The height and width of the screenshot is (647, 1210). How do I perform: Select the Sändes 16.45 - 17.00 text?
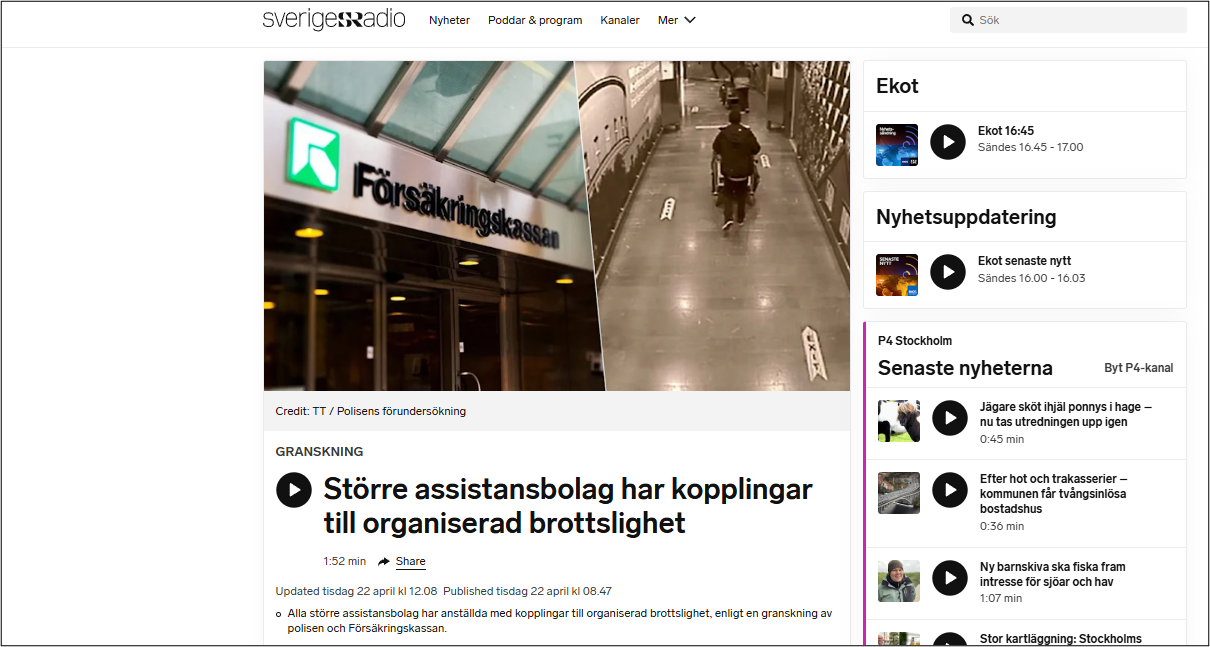1030,148
